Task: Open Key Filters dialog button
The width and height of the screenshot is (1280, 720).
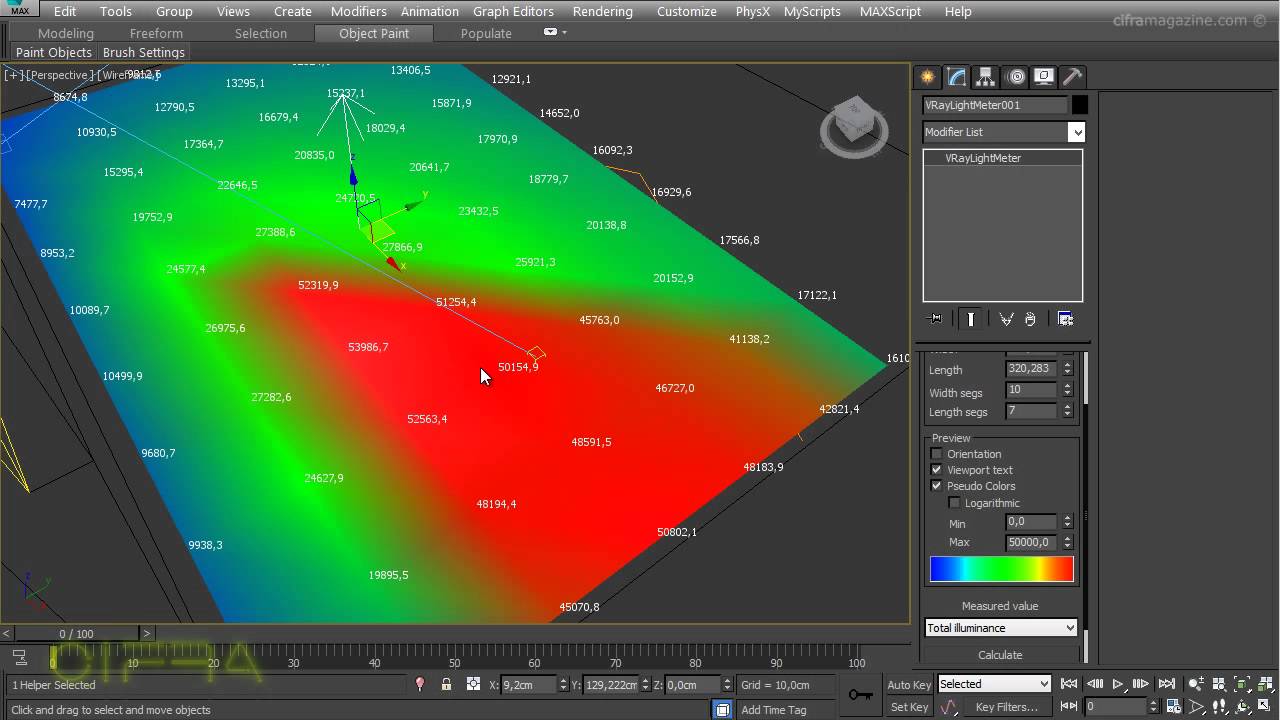Action: tap(1007, 707)
